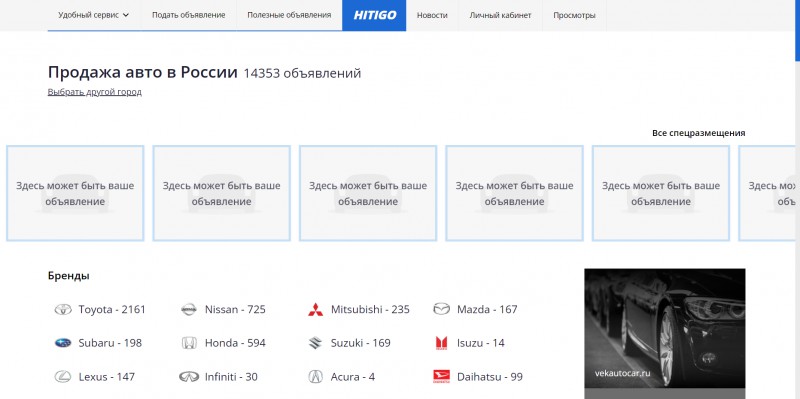The height and width of the screenshot is (399, 800).
Task: Click the Бренды section heading
Action: [69, 276]
